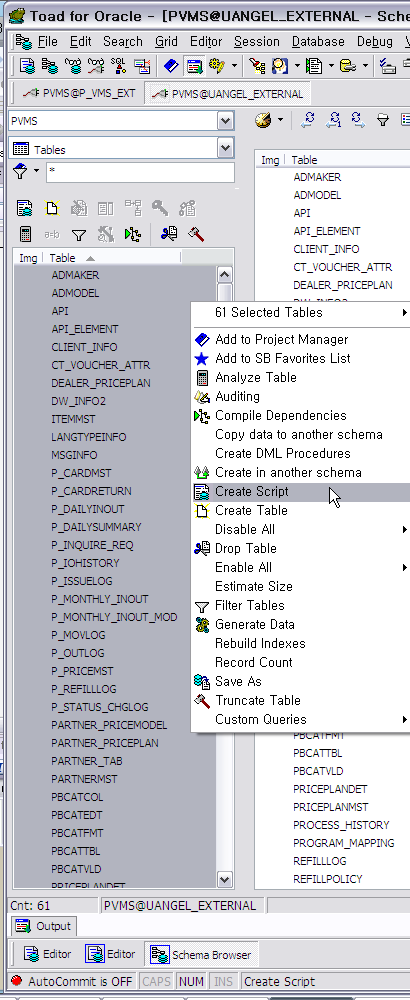
Task: Select P_MONTHLY_INOUT_MOD in the left list
Action: [114, 617]
